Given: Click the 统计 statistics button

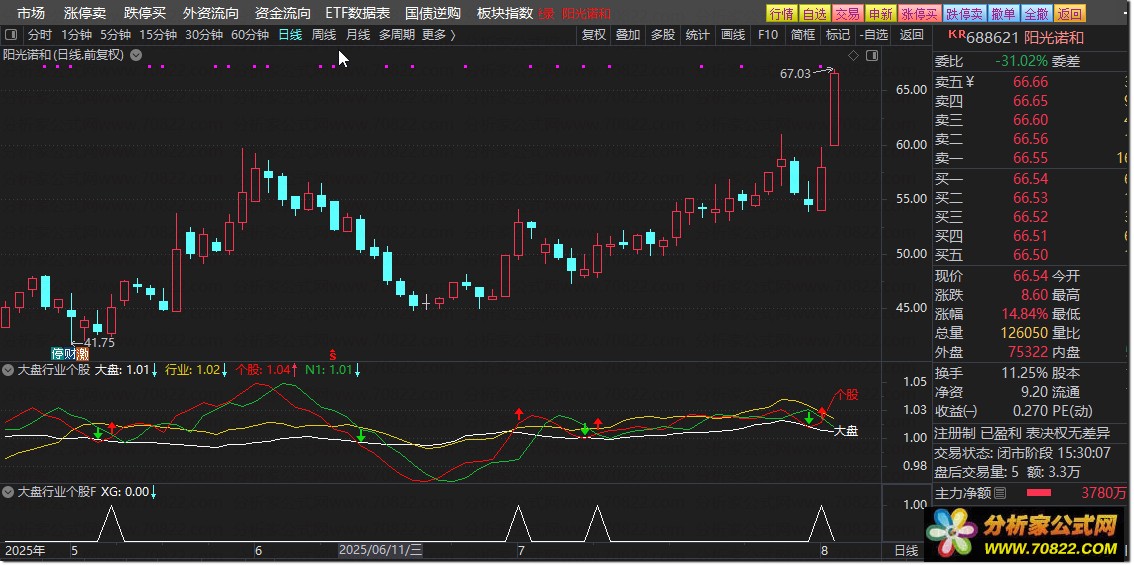Looking at the screenshot, I should tap(697, 35).
